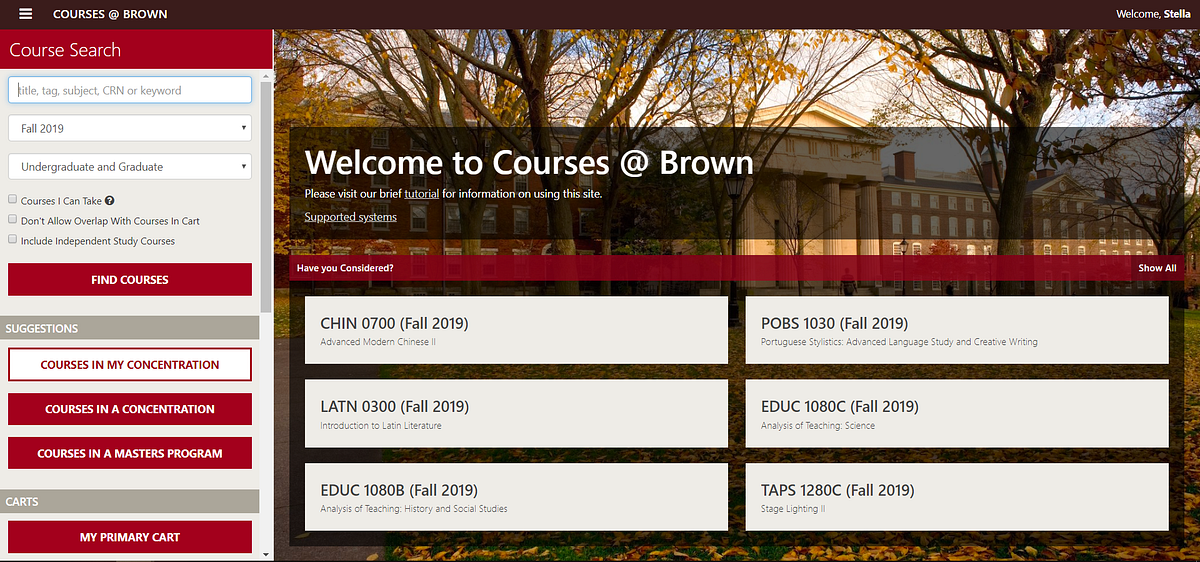
Task: Open Courses In A Concentration
Action: click(130, 409)
